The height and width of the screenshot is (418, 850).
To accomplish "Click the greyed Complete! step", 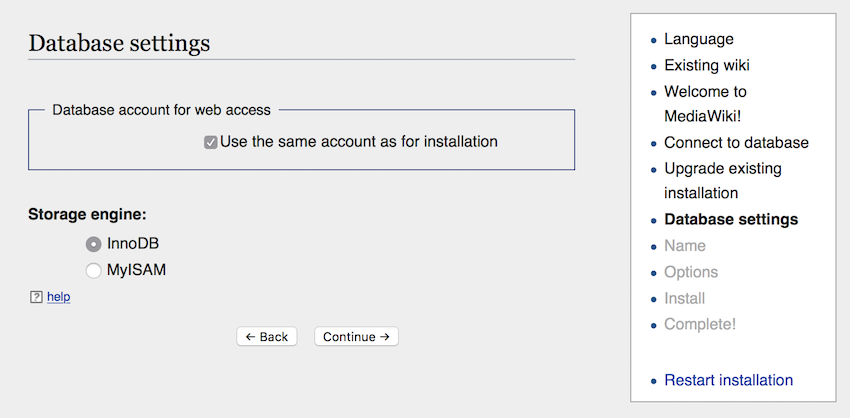I will point(700,325).
